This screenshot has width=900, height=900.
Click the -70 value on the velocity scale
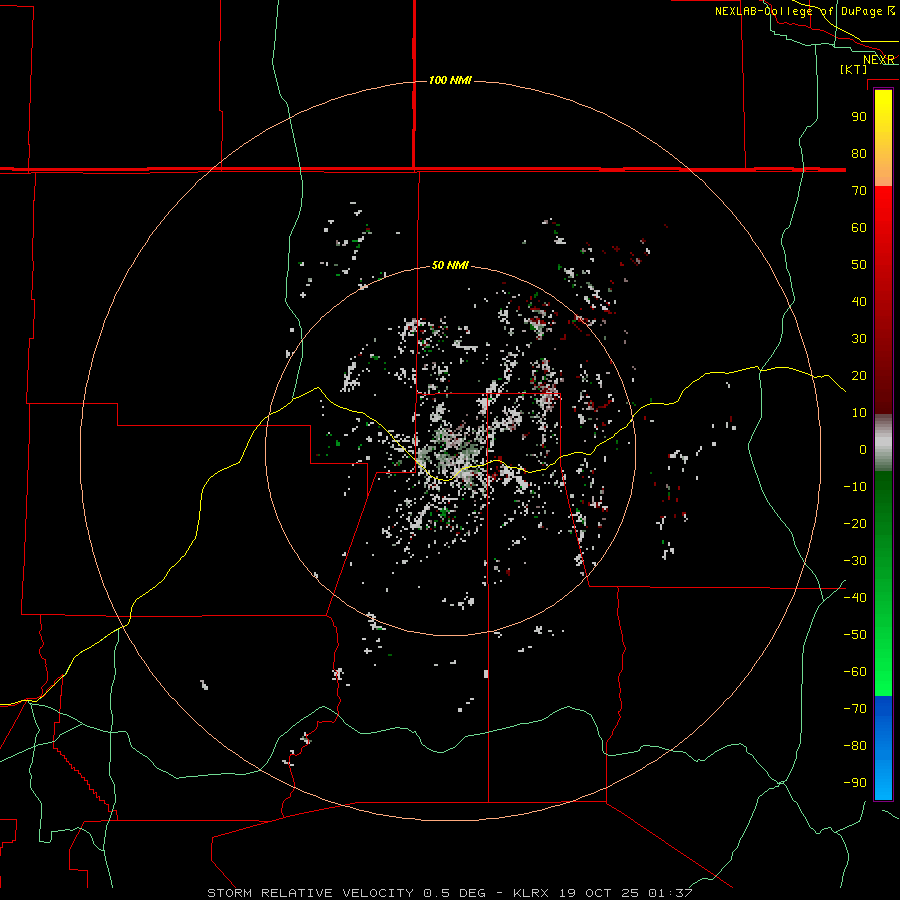[855, 708]
